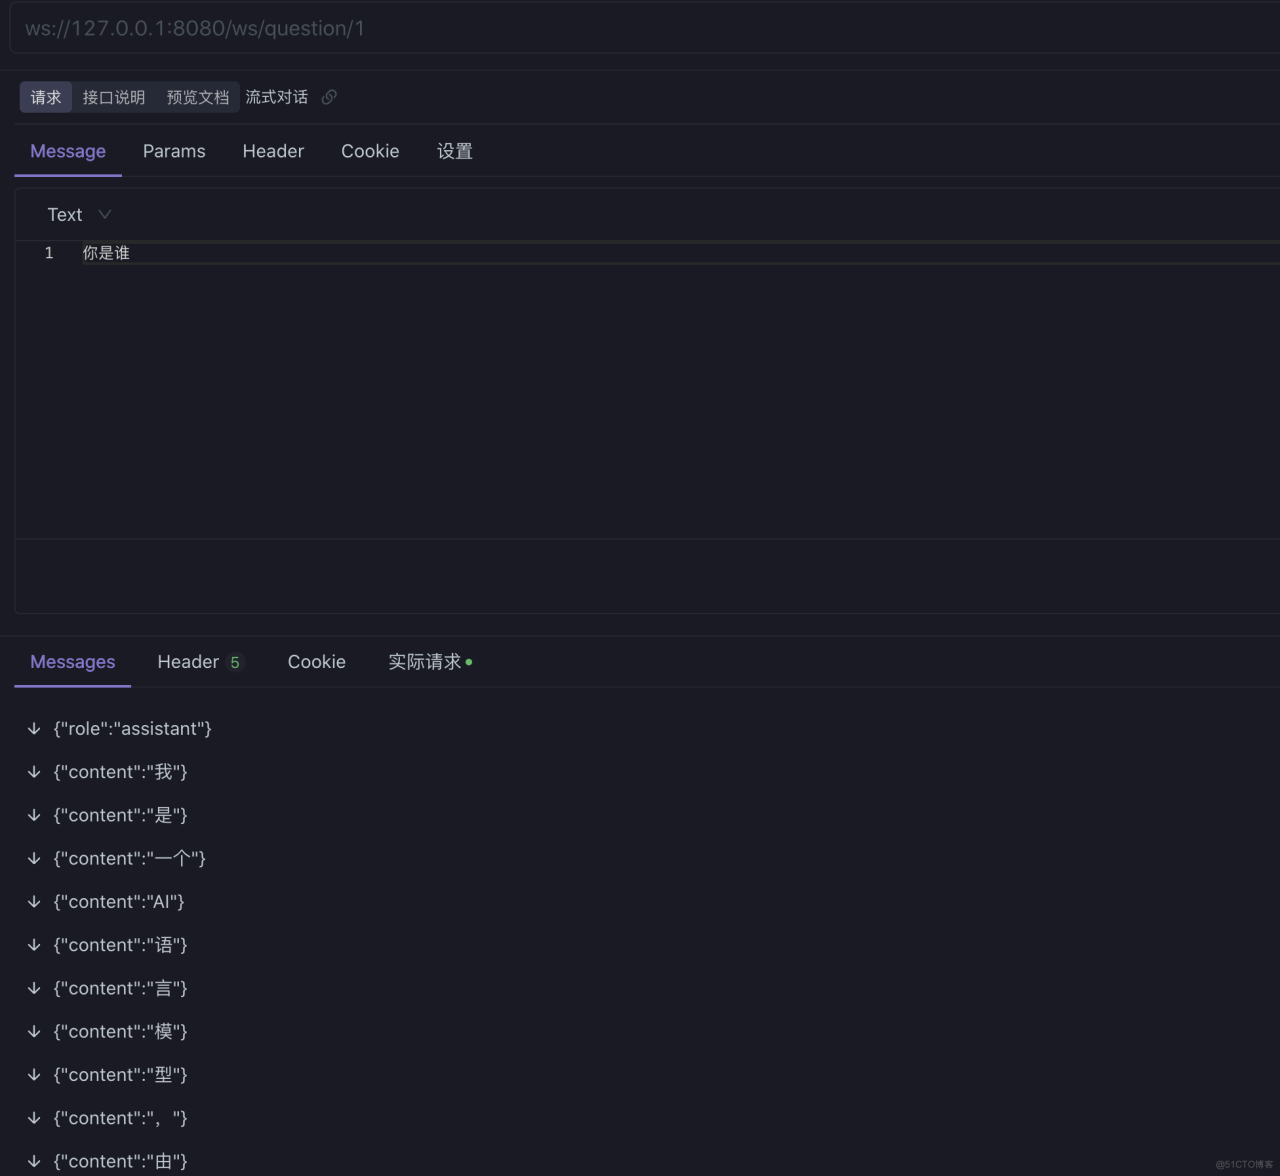Open the Text message format dropdown
This screenshot has height=1176, width=1280.
tap(79, 215)
